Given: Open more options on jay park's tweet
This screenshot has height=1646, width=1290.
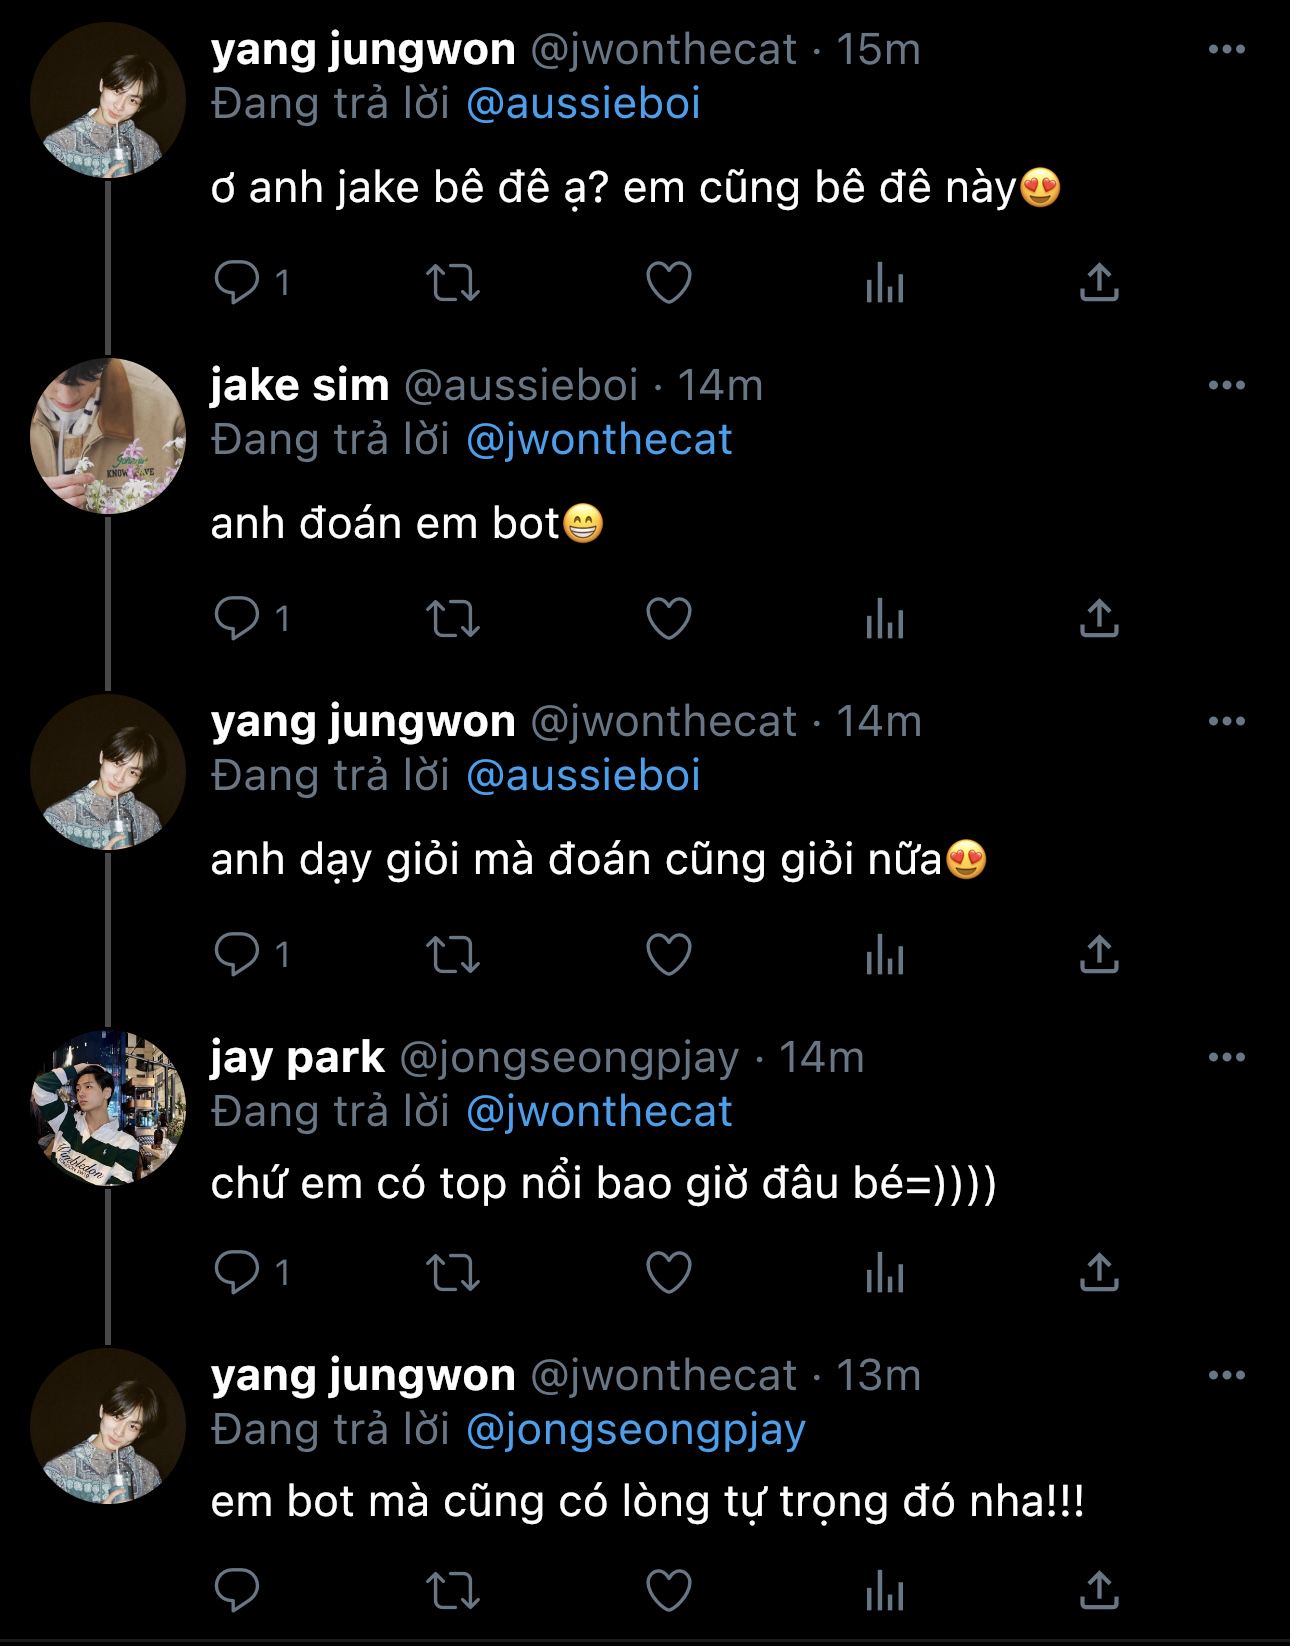Looking at the screenshot, I should pyautogui.click(x=1226, y=1057).
